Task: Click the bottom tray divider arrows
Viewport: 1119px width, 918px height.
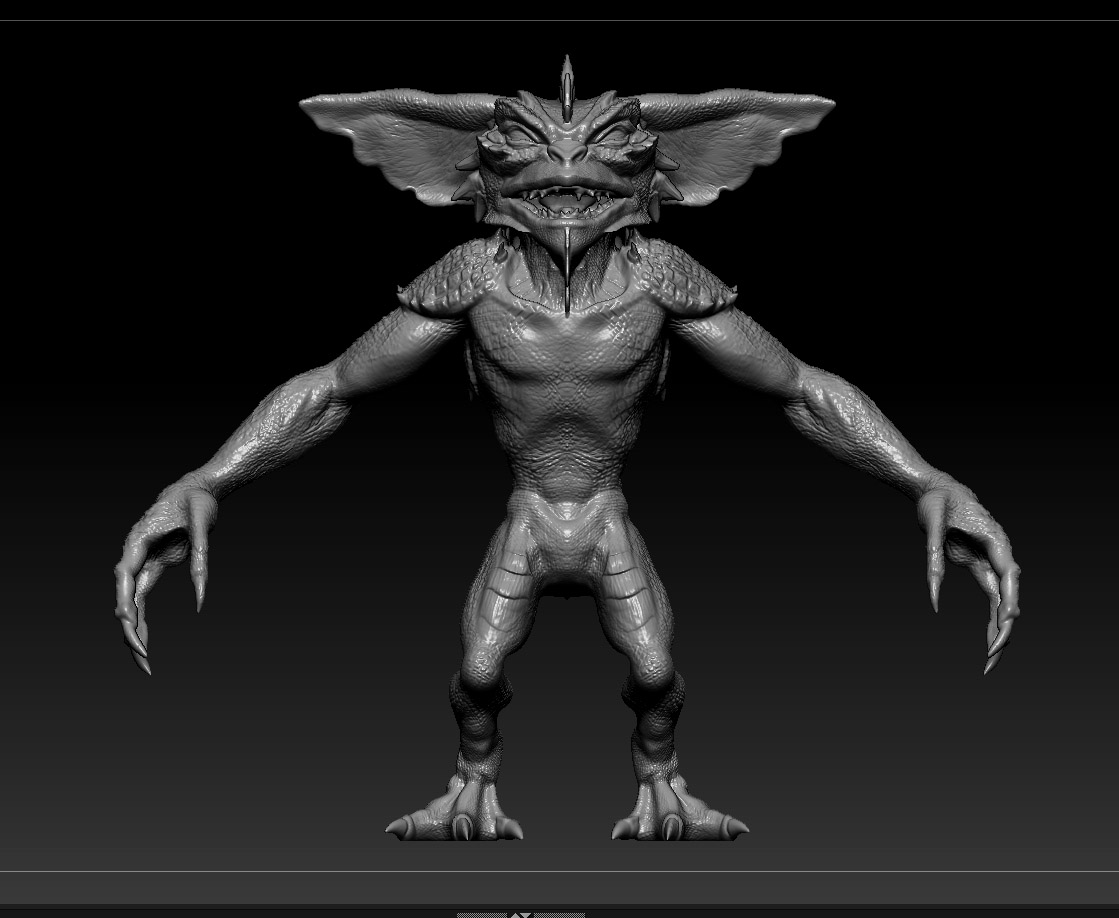Action: [x=521, y=915]
